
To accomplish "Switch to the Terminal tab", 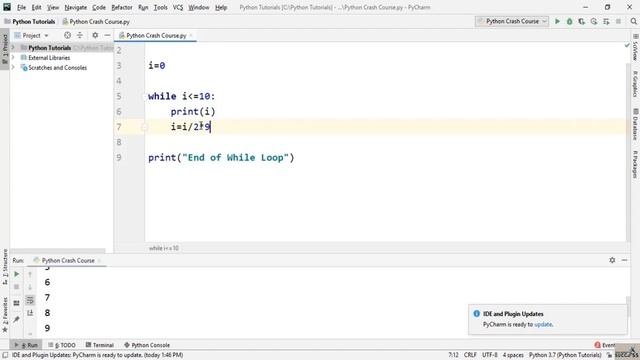I will tap(100, 345).
